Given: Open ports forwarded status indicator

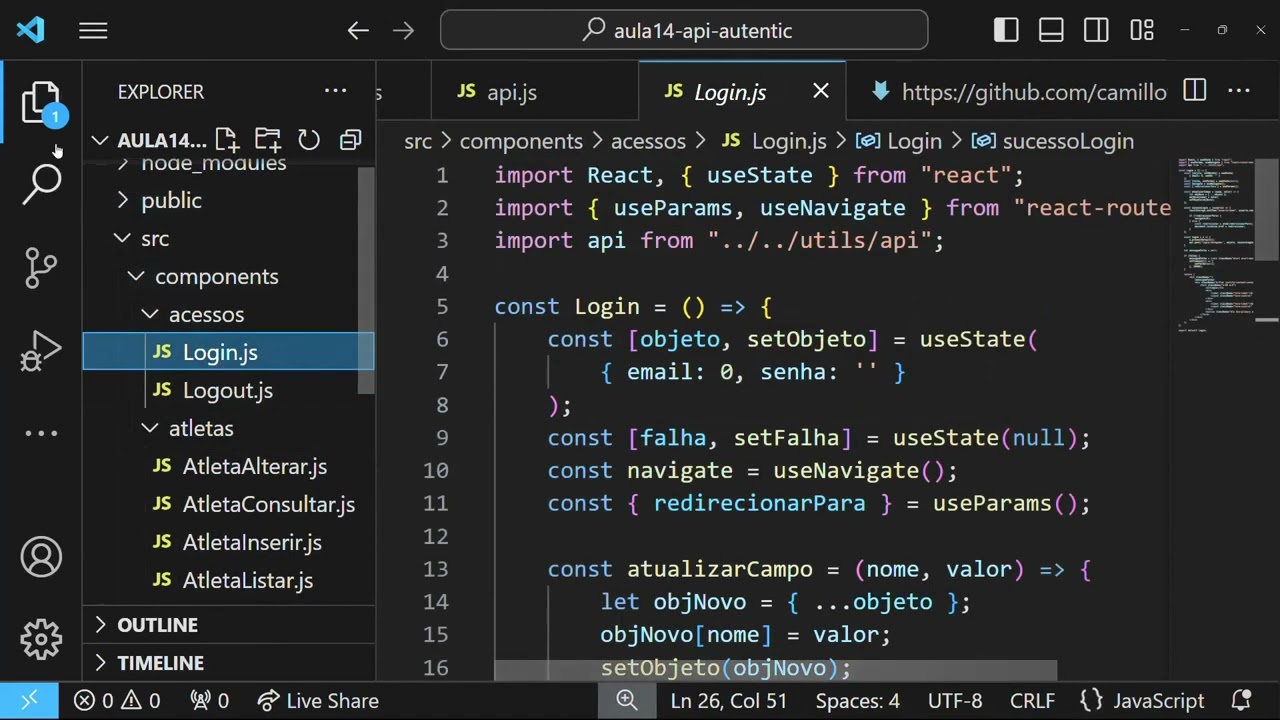Looking at the screenshot, I should click(209, 701).
